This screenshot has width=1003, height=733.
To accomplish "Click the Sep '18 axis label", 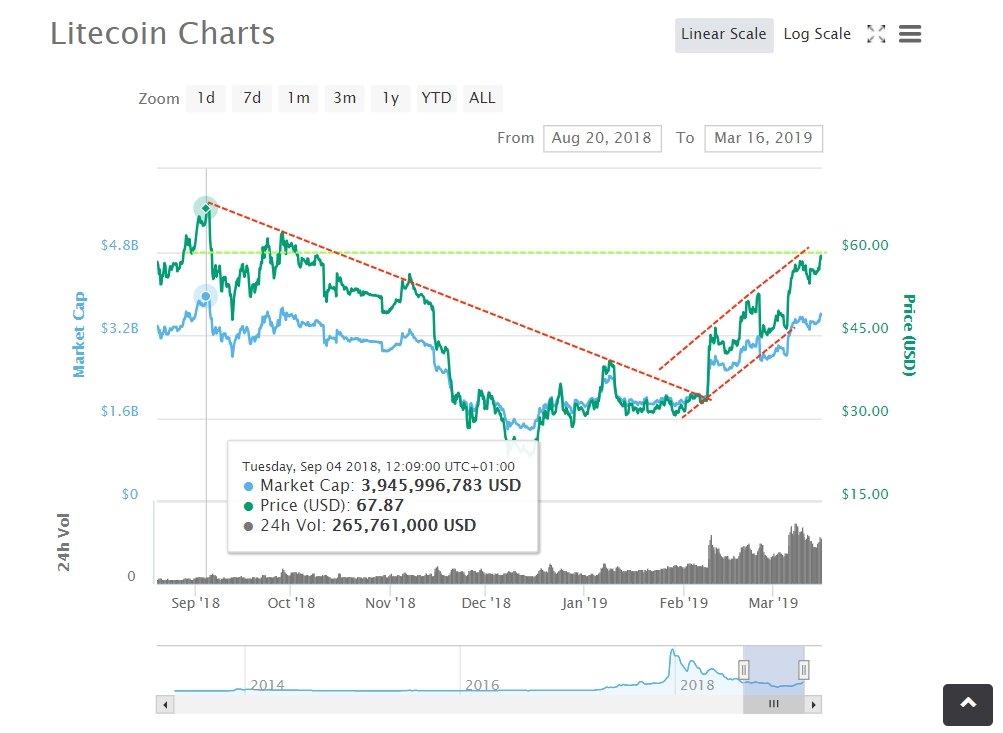I will point(195,603).
